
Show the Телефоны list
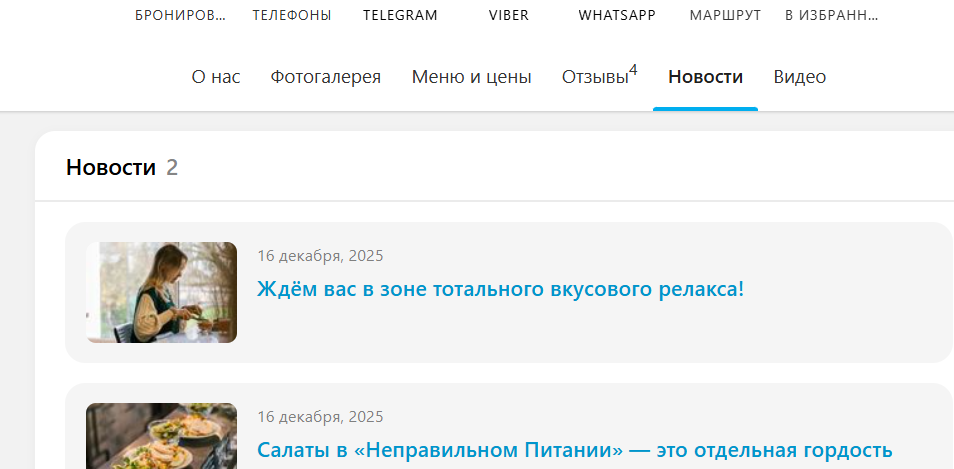(292, 16)
